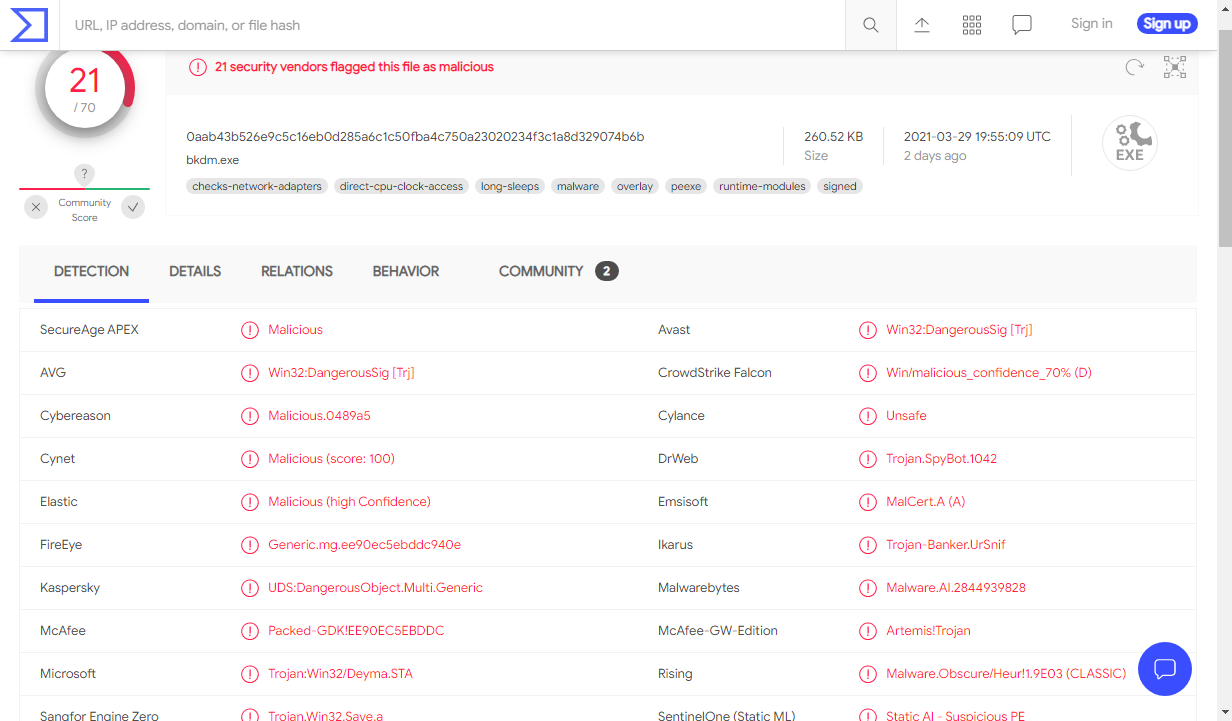Click Malicious.0489a5 Cybereason result
Viewport: 1232px width, 721px height.
coord(319,416)
